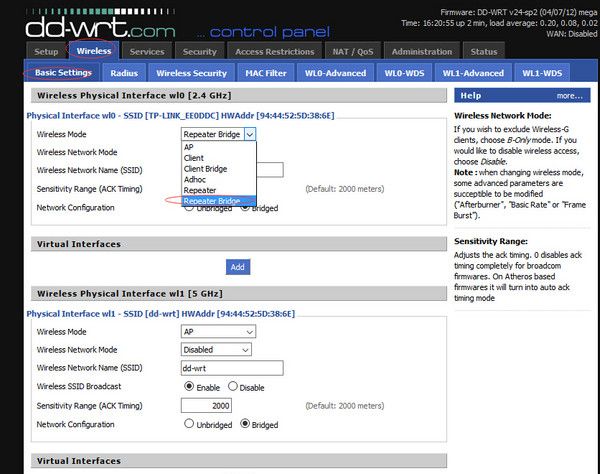Select Basic Settings sub-tab
The image size is (600, 474).
point(63,73)
